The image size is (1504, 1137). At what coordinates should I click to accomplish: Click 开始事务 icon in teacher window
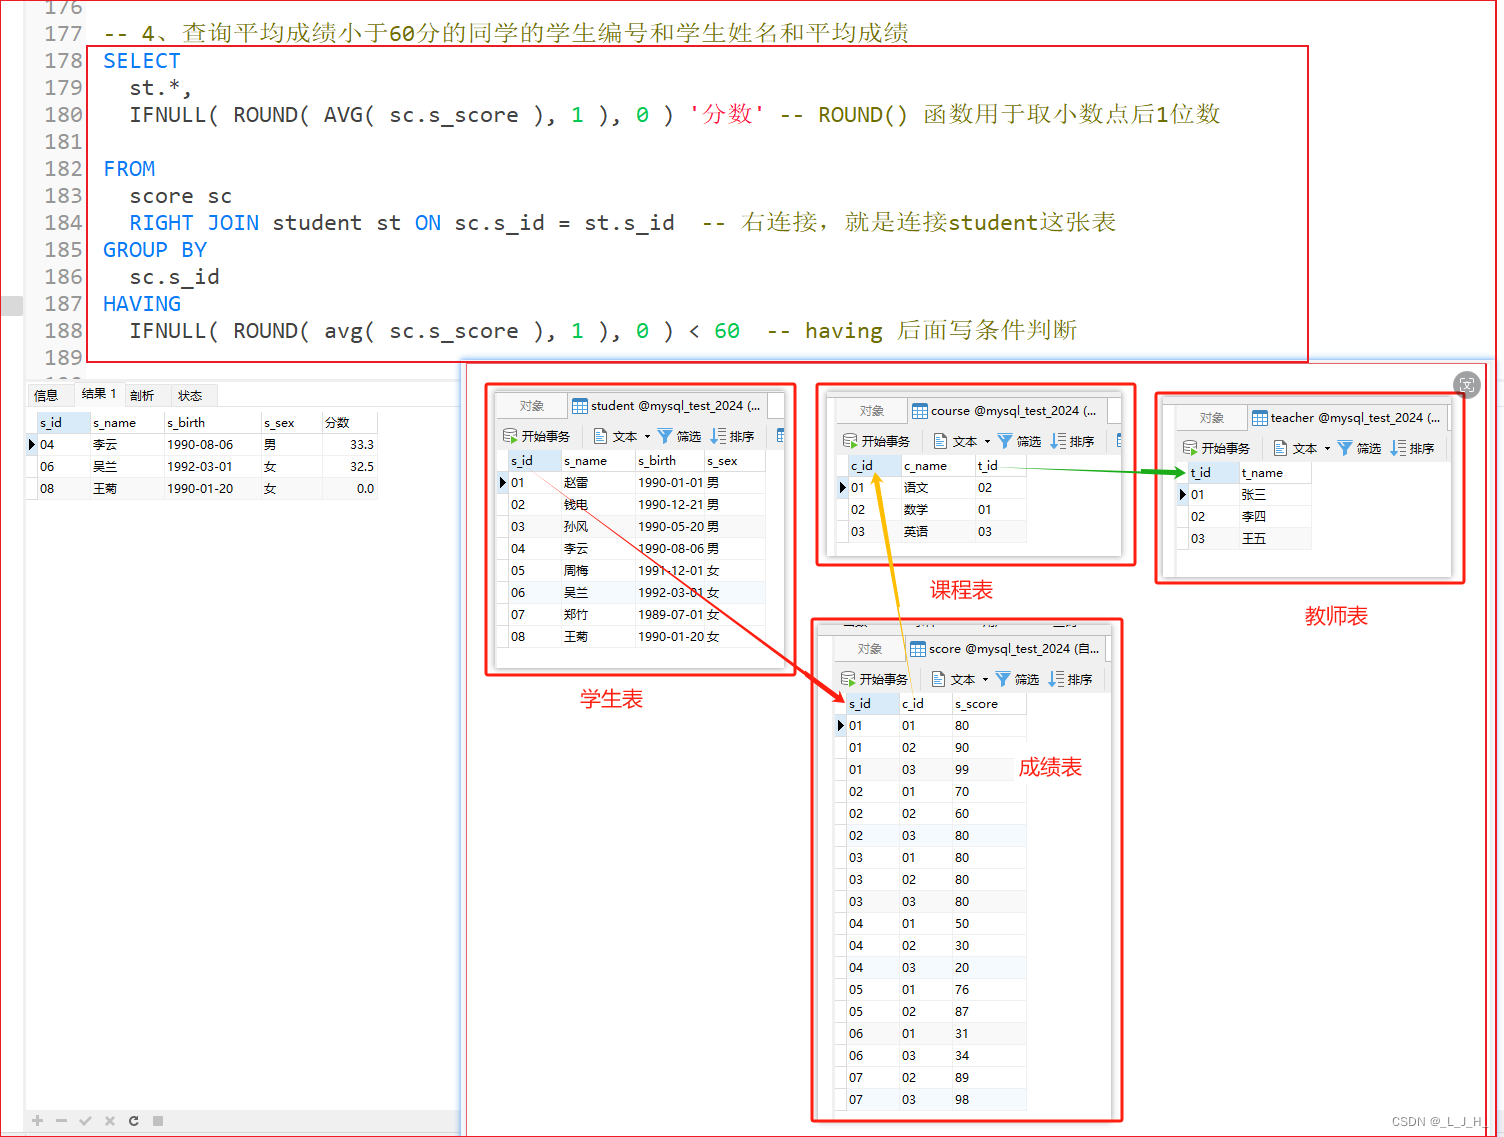(x=1190, y=448)
